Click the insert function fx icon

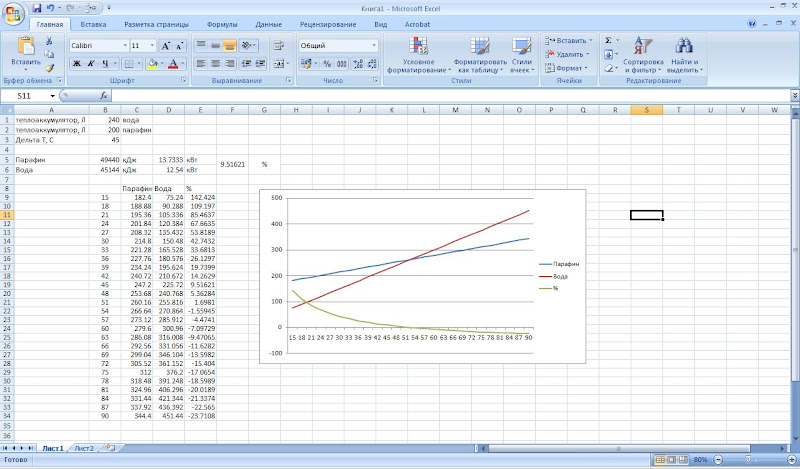[103, 96]
